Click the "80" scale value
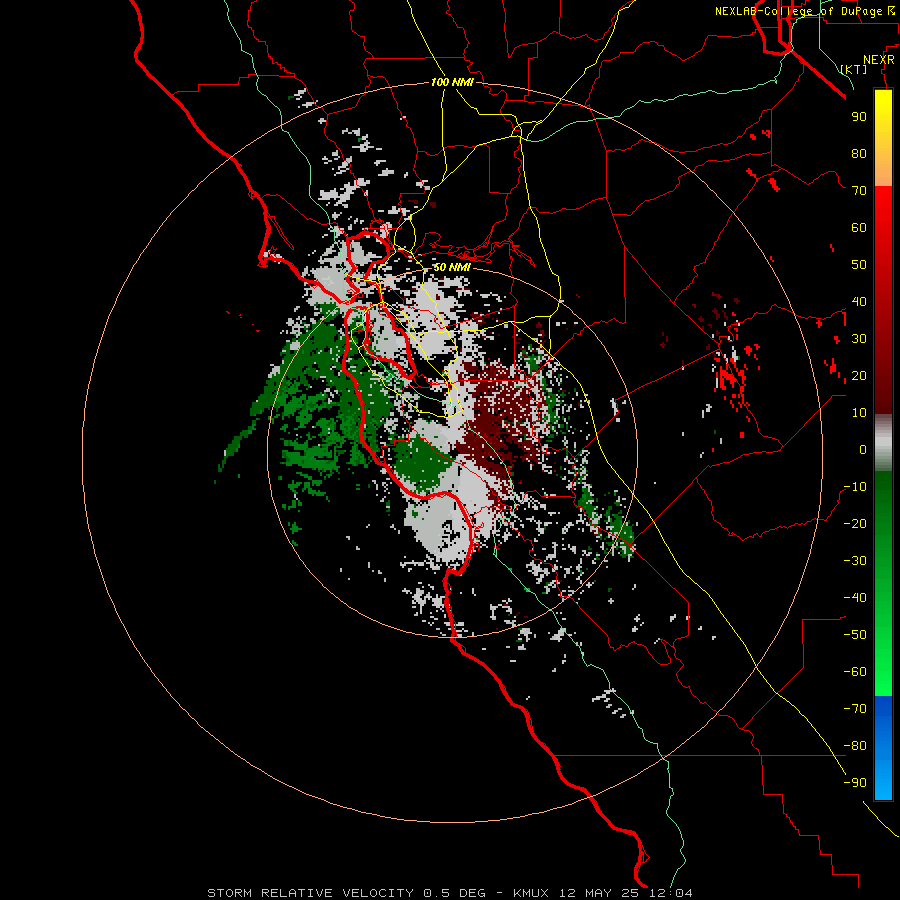Image resolution: width=900 pixels, height=900 pixels. coord(859,153)
